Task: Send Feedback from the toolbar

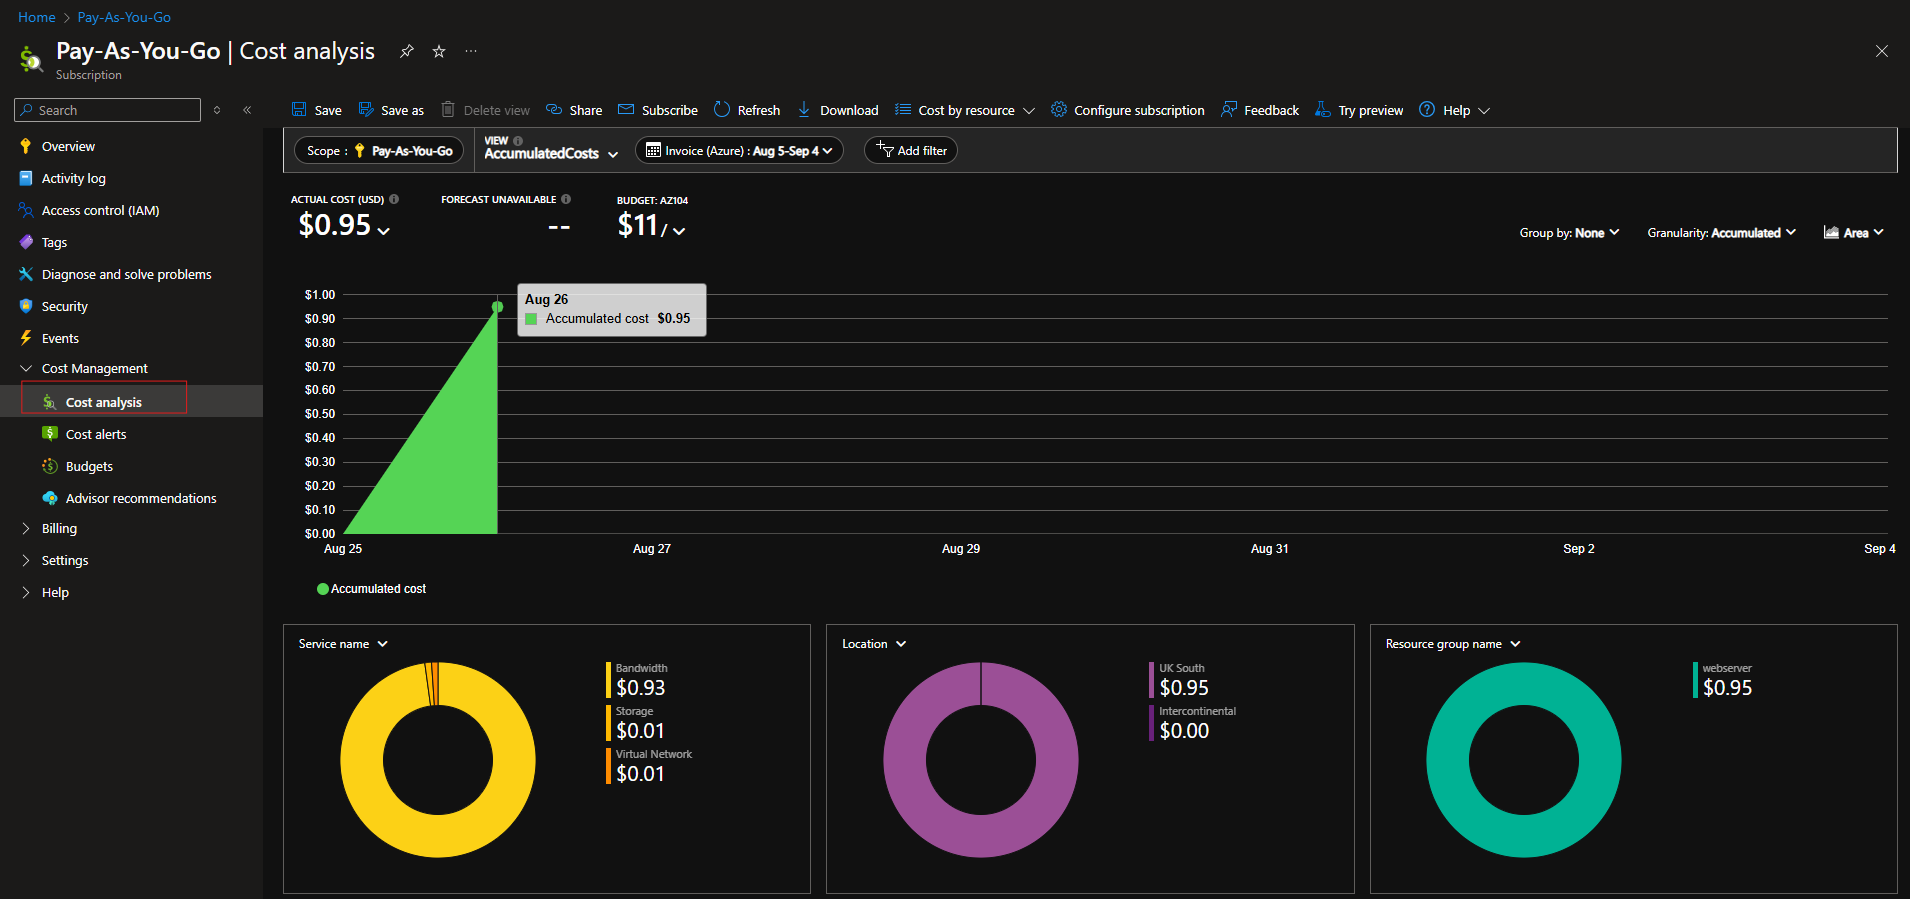Action: (1260, 110)
